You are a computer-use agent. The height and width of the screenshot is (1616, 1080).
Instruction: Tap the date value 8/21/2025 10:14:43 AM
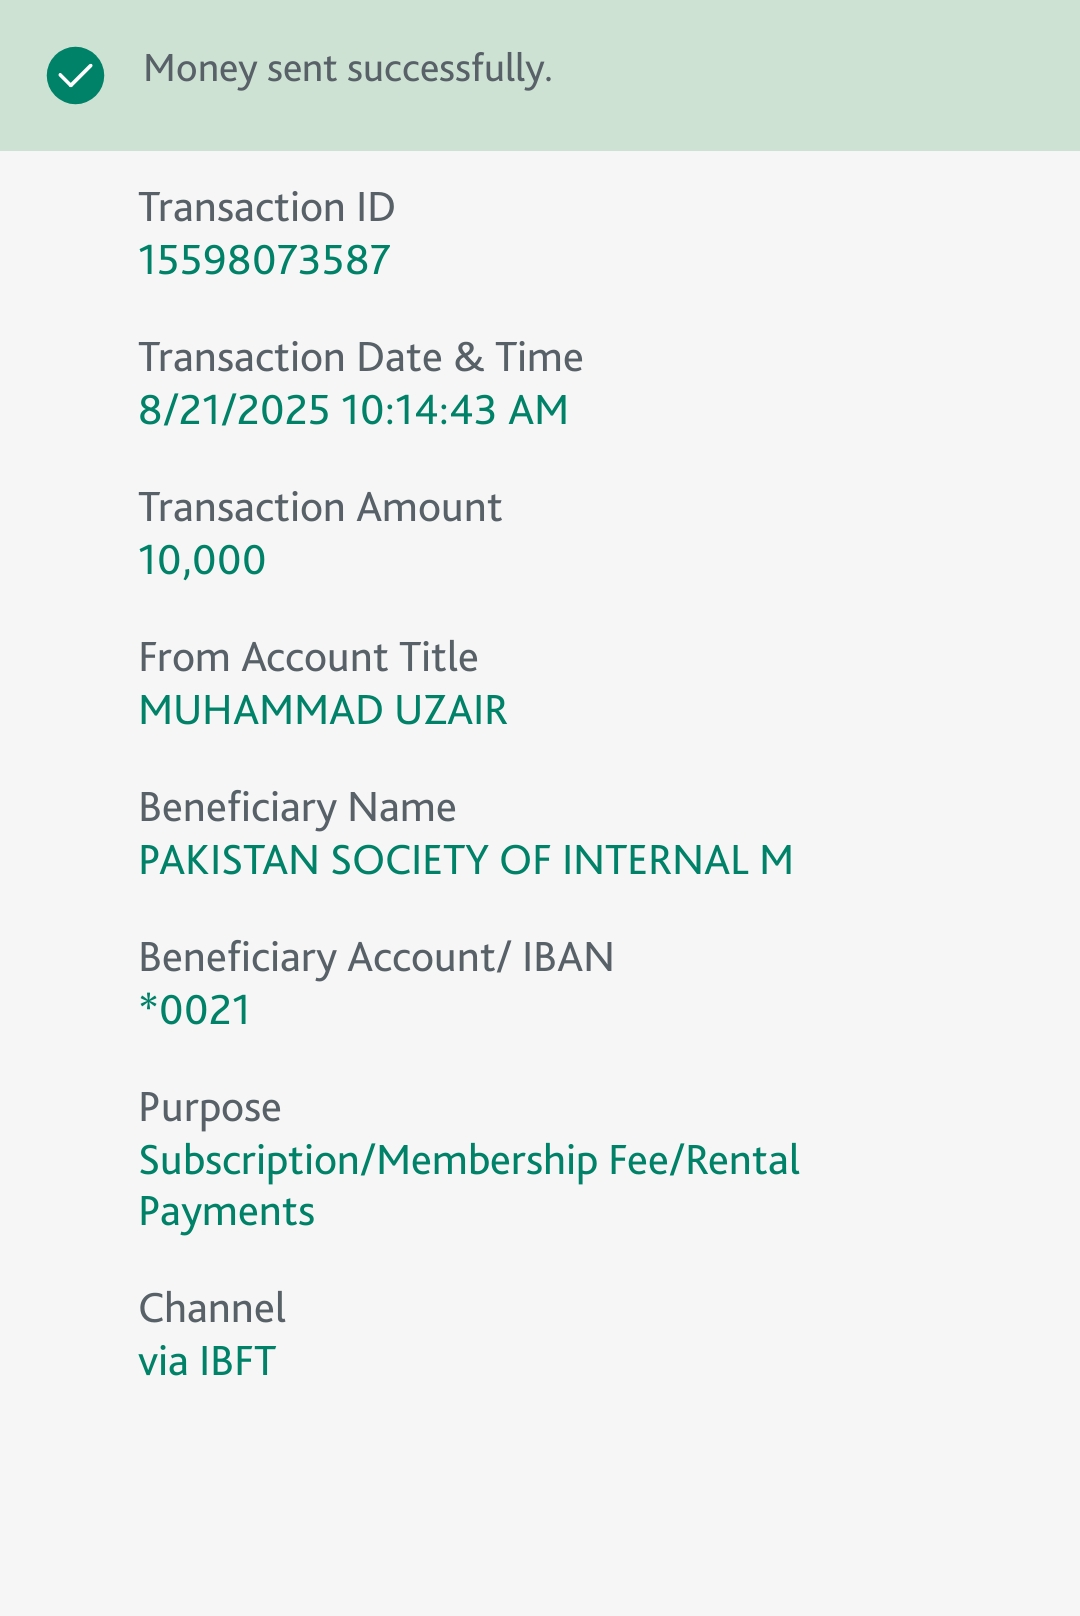point(354,410)
